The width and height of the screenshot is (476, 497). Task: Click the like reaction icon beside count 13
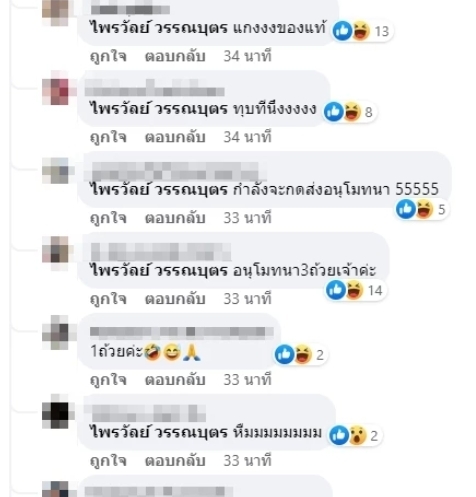coord(342,31)
